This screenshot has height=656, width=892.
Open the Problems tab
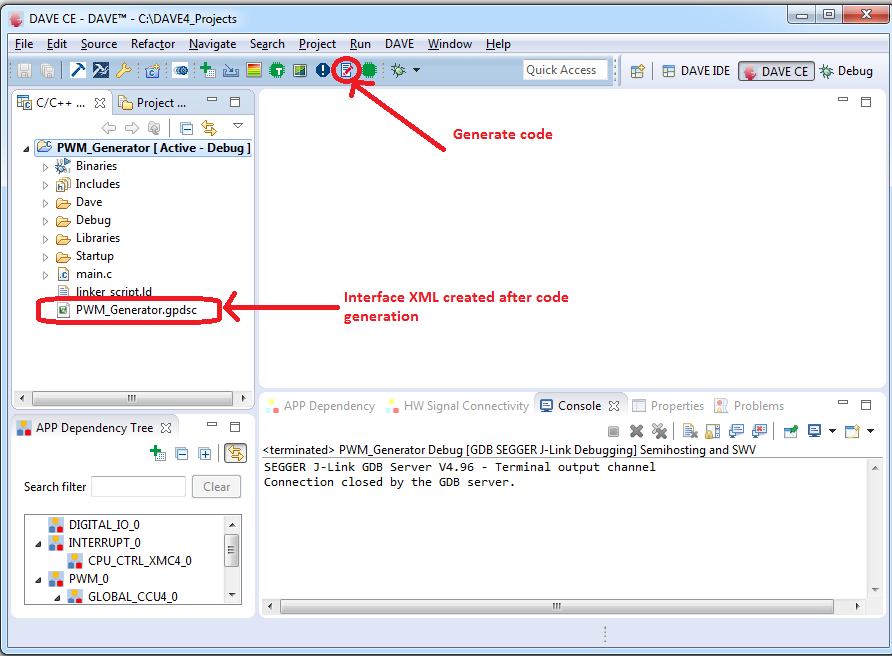pos(749,406)
